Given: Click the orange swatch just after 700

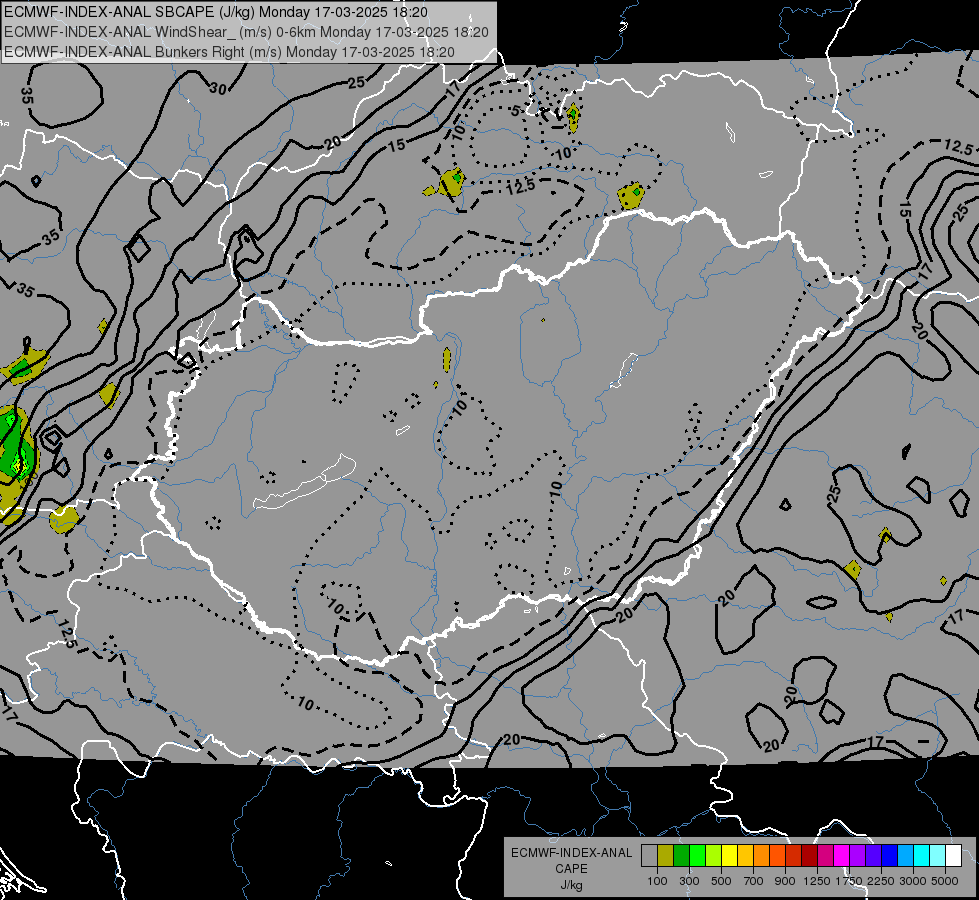Looking at the screenshot, I should (x=762, y=856).
